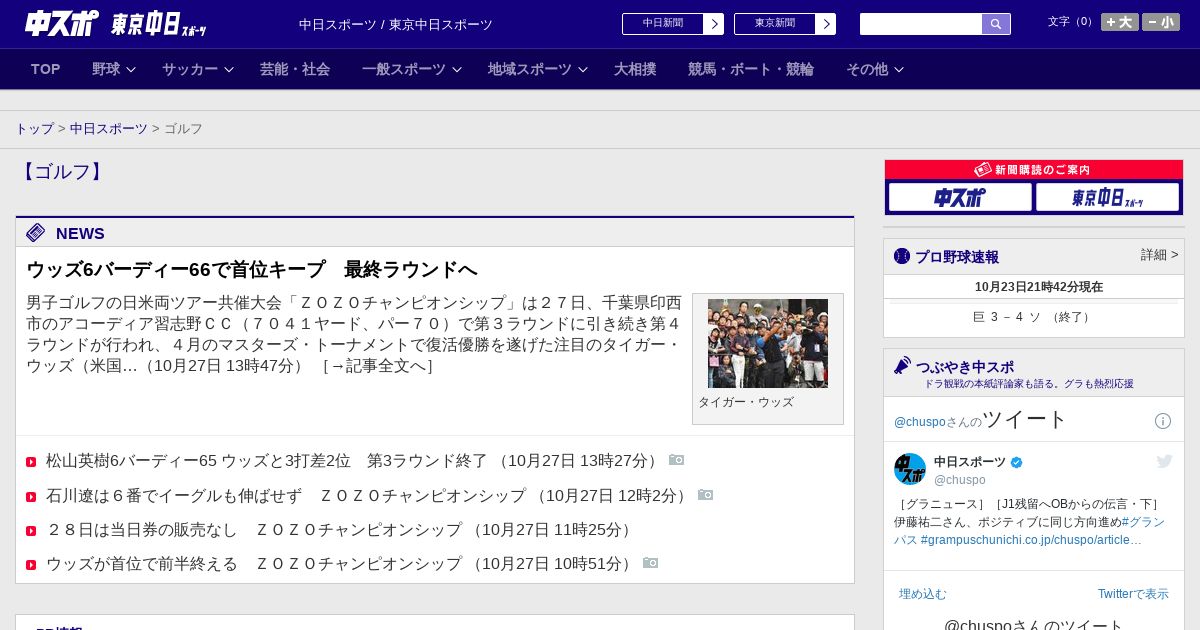Increase text size with the 大 button
The image size is (1200, 630).
click(x=1120, y=22)
